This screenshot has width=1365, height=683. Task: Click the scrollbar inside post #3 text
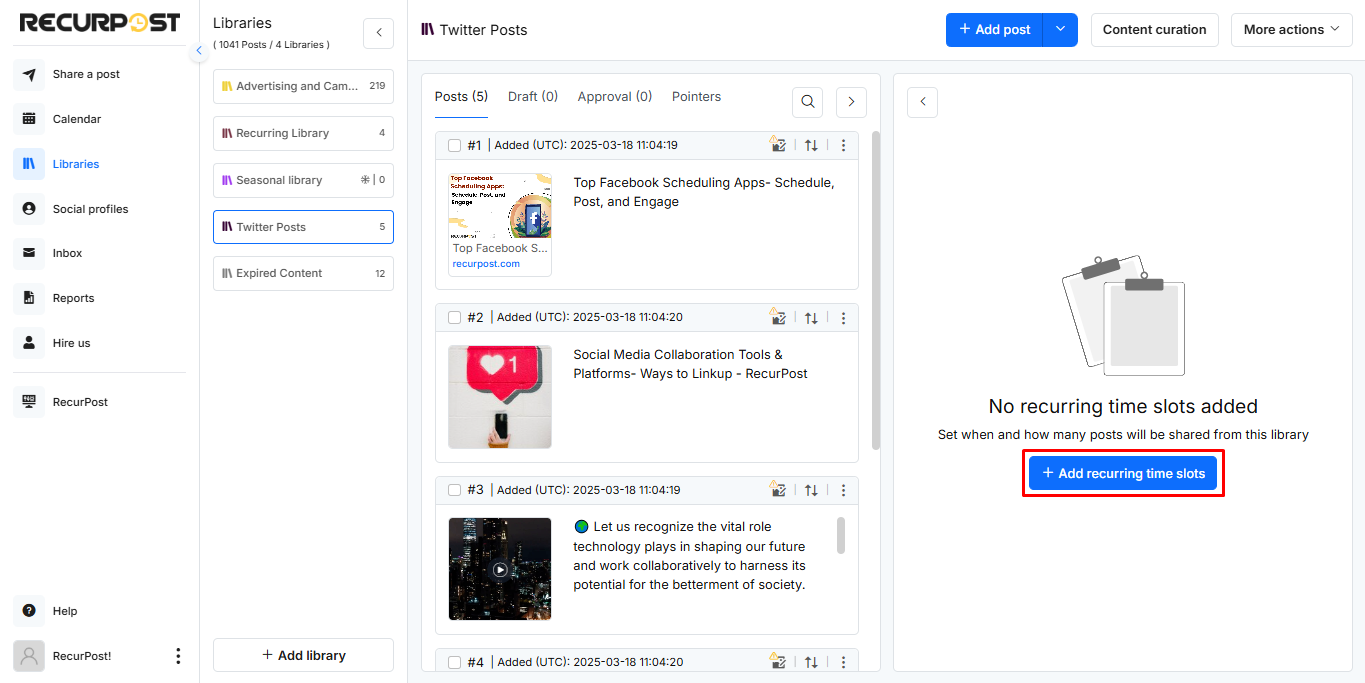(x=841, y=535)
